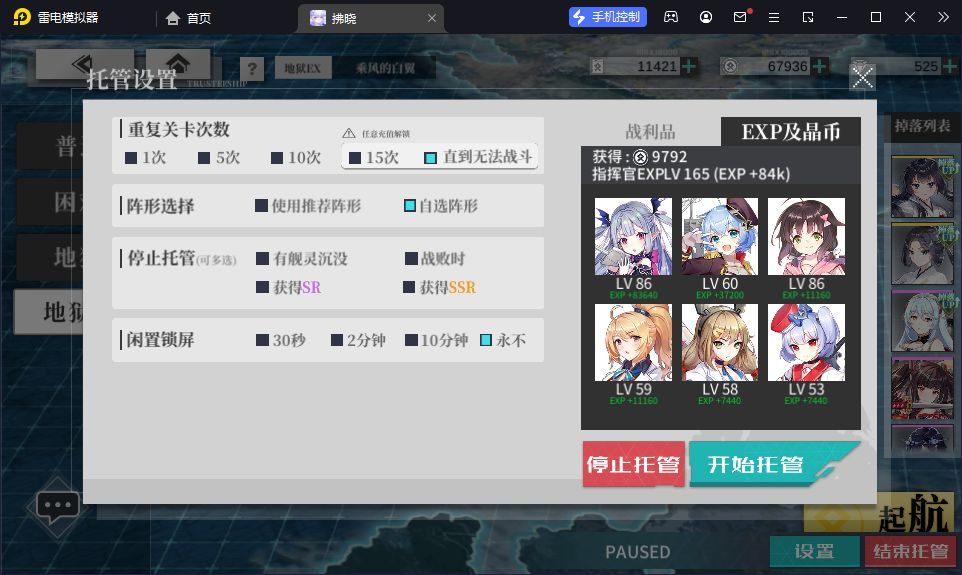Close the 托管设置 dialog with X icon
Image resolution: width=962 pixels, height=575 pixels.
pyautogui.click(x=862, y=78)
